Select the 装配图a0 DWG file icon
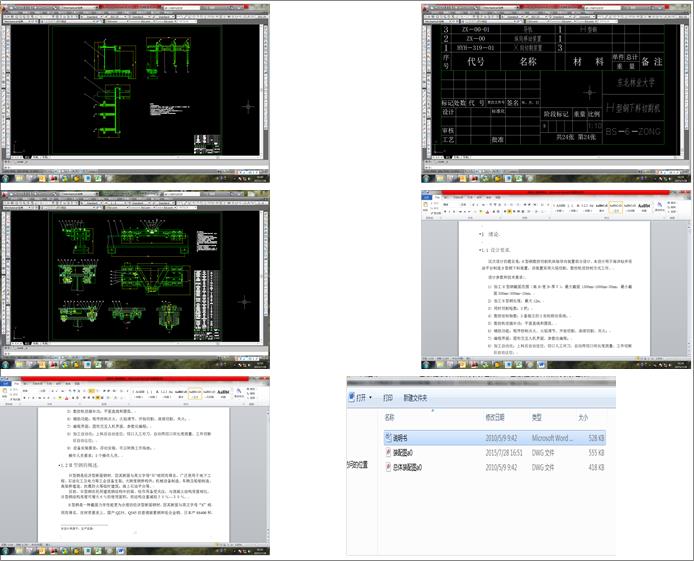The width and height of the screenshot is (694, 561). [x=388, y=453]
